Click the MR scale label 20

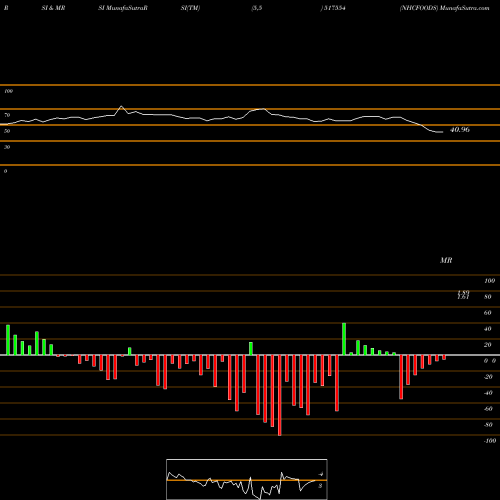point(488,345)
